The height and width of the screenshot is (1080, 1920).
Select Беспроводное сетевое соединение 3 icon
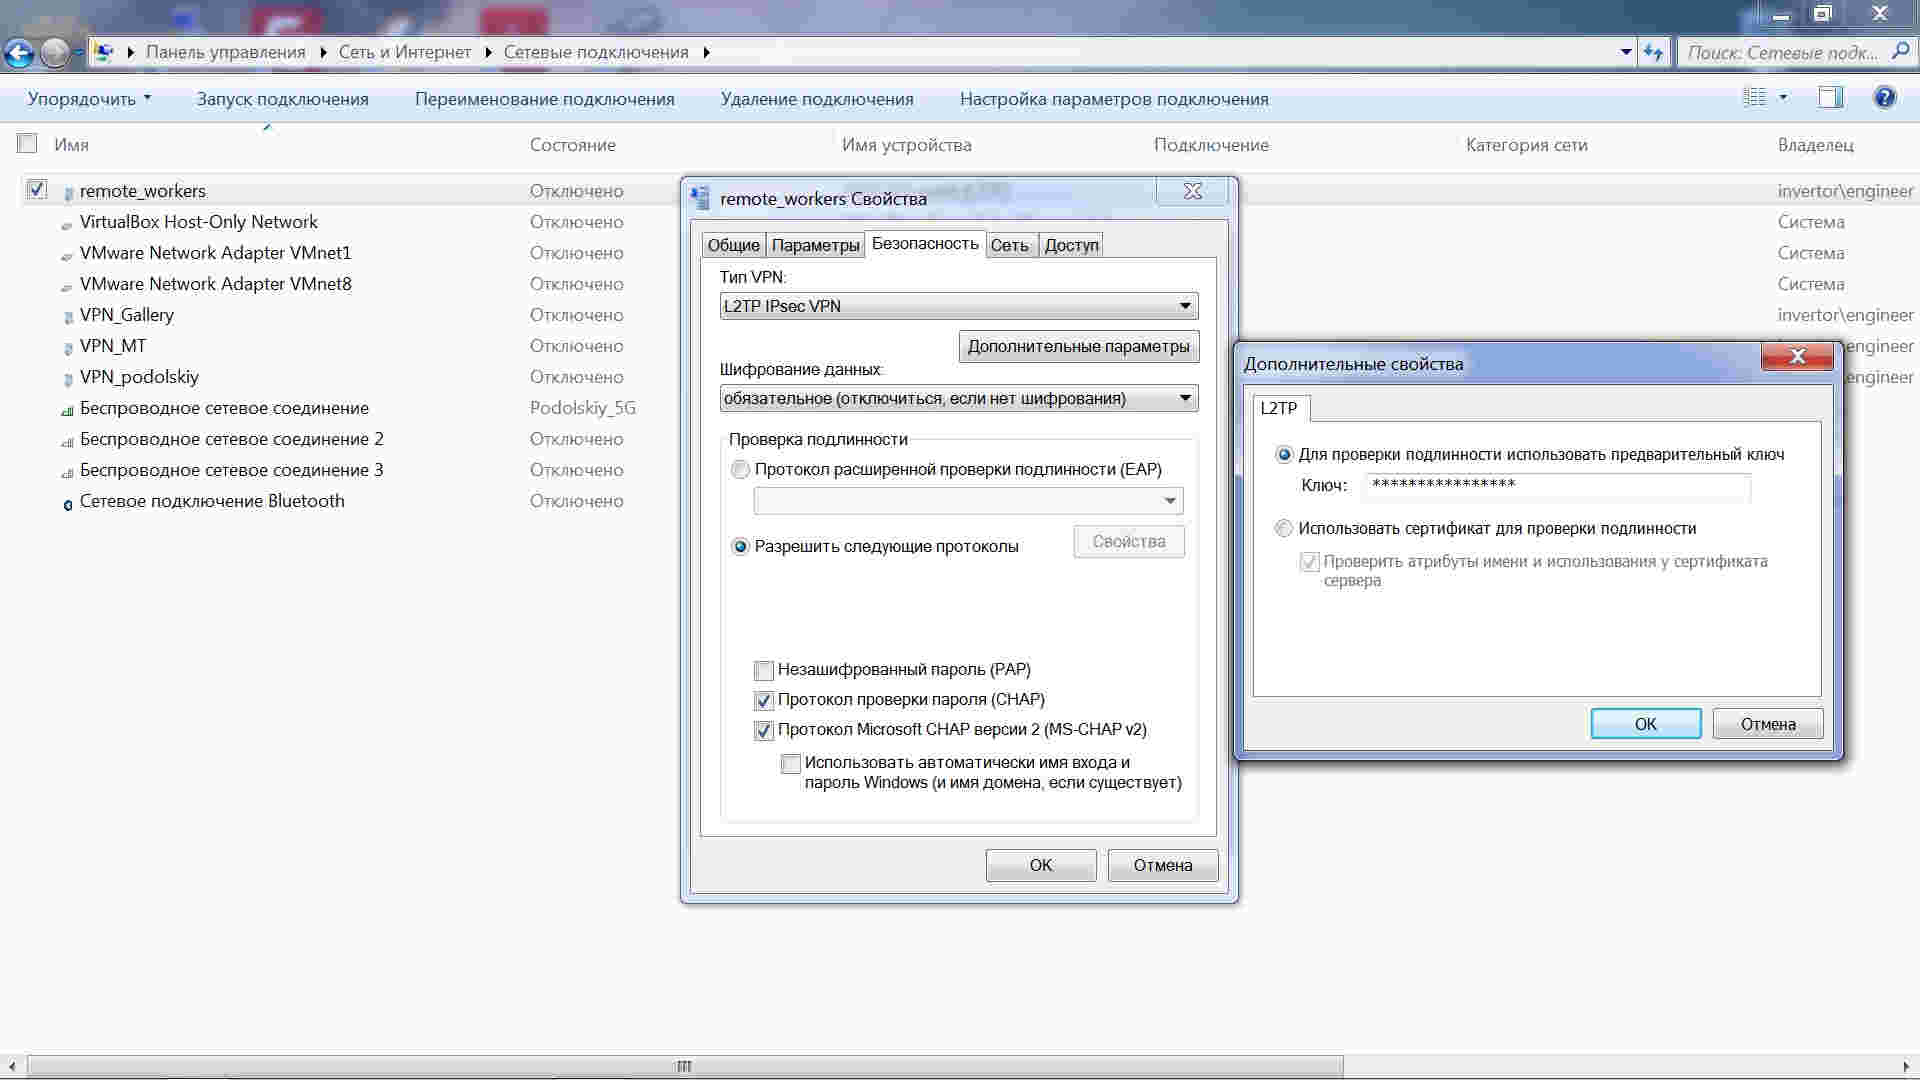[68, 471]
